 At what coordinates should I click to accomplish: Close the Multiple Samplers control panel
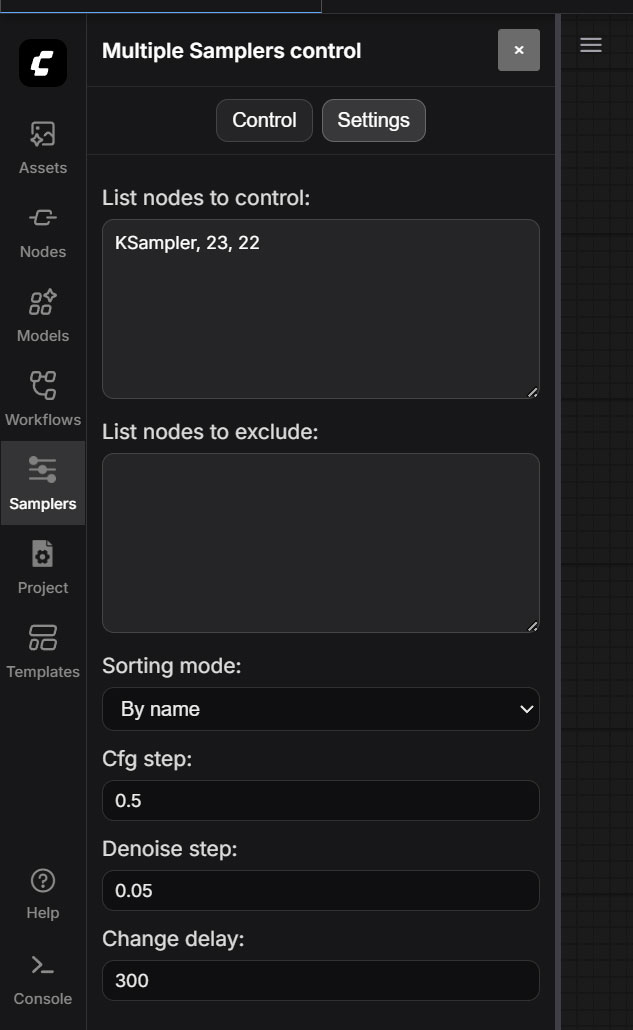(x=519, y=50)
